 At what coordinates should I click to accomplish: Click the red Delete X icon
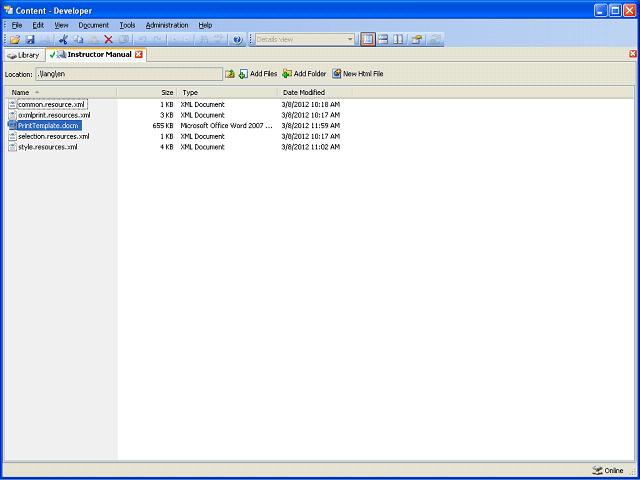[x=108, y=40]
